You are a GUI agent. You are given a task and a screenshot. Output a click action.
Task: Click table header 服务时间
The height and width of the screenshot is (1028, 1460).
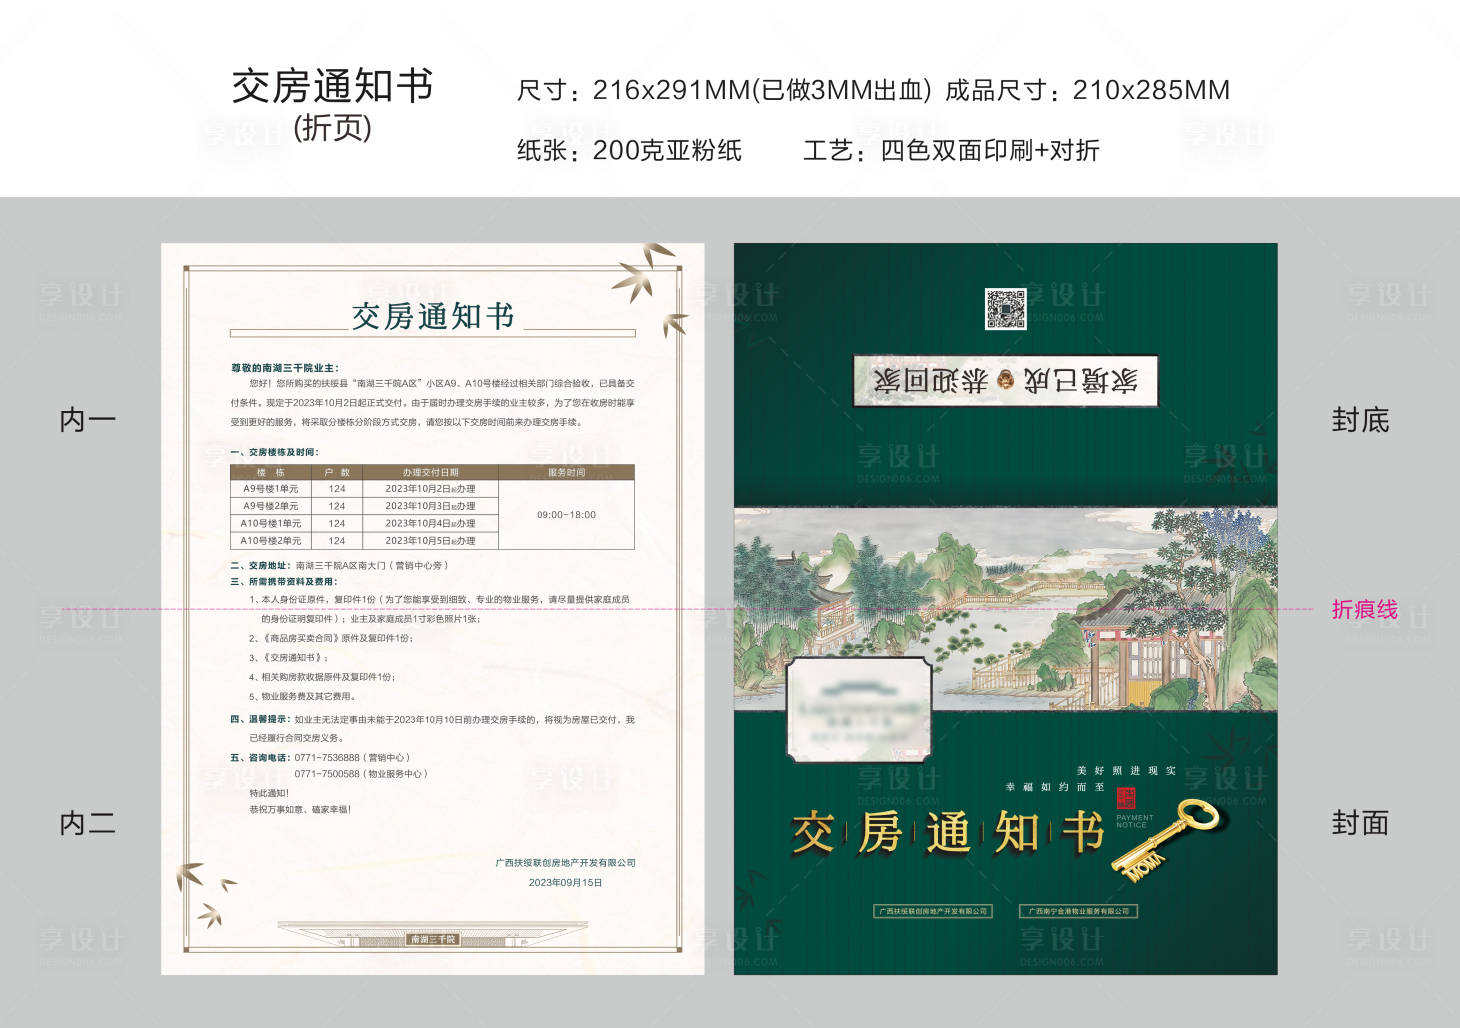coord(566,472)
